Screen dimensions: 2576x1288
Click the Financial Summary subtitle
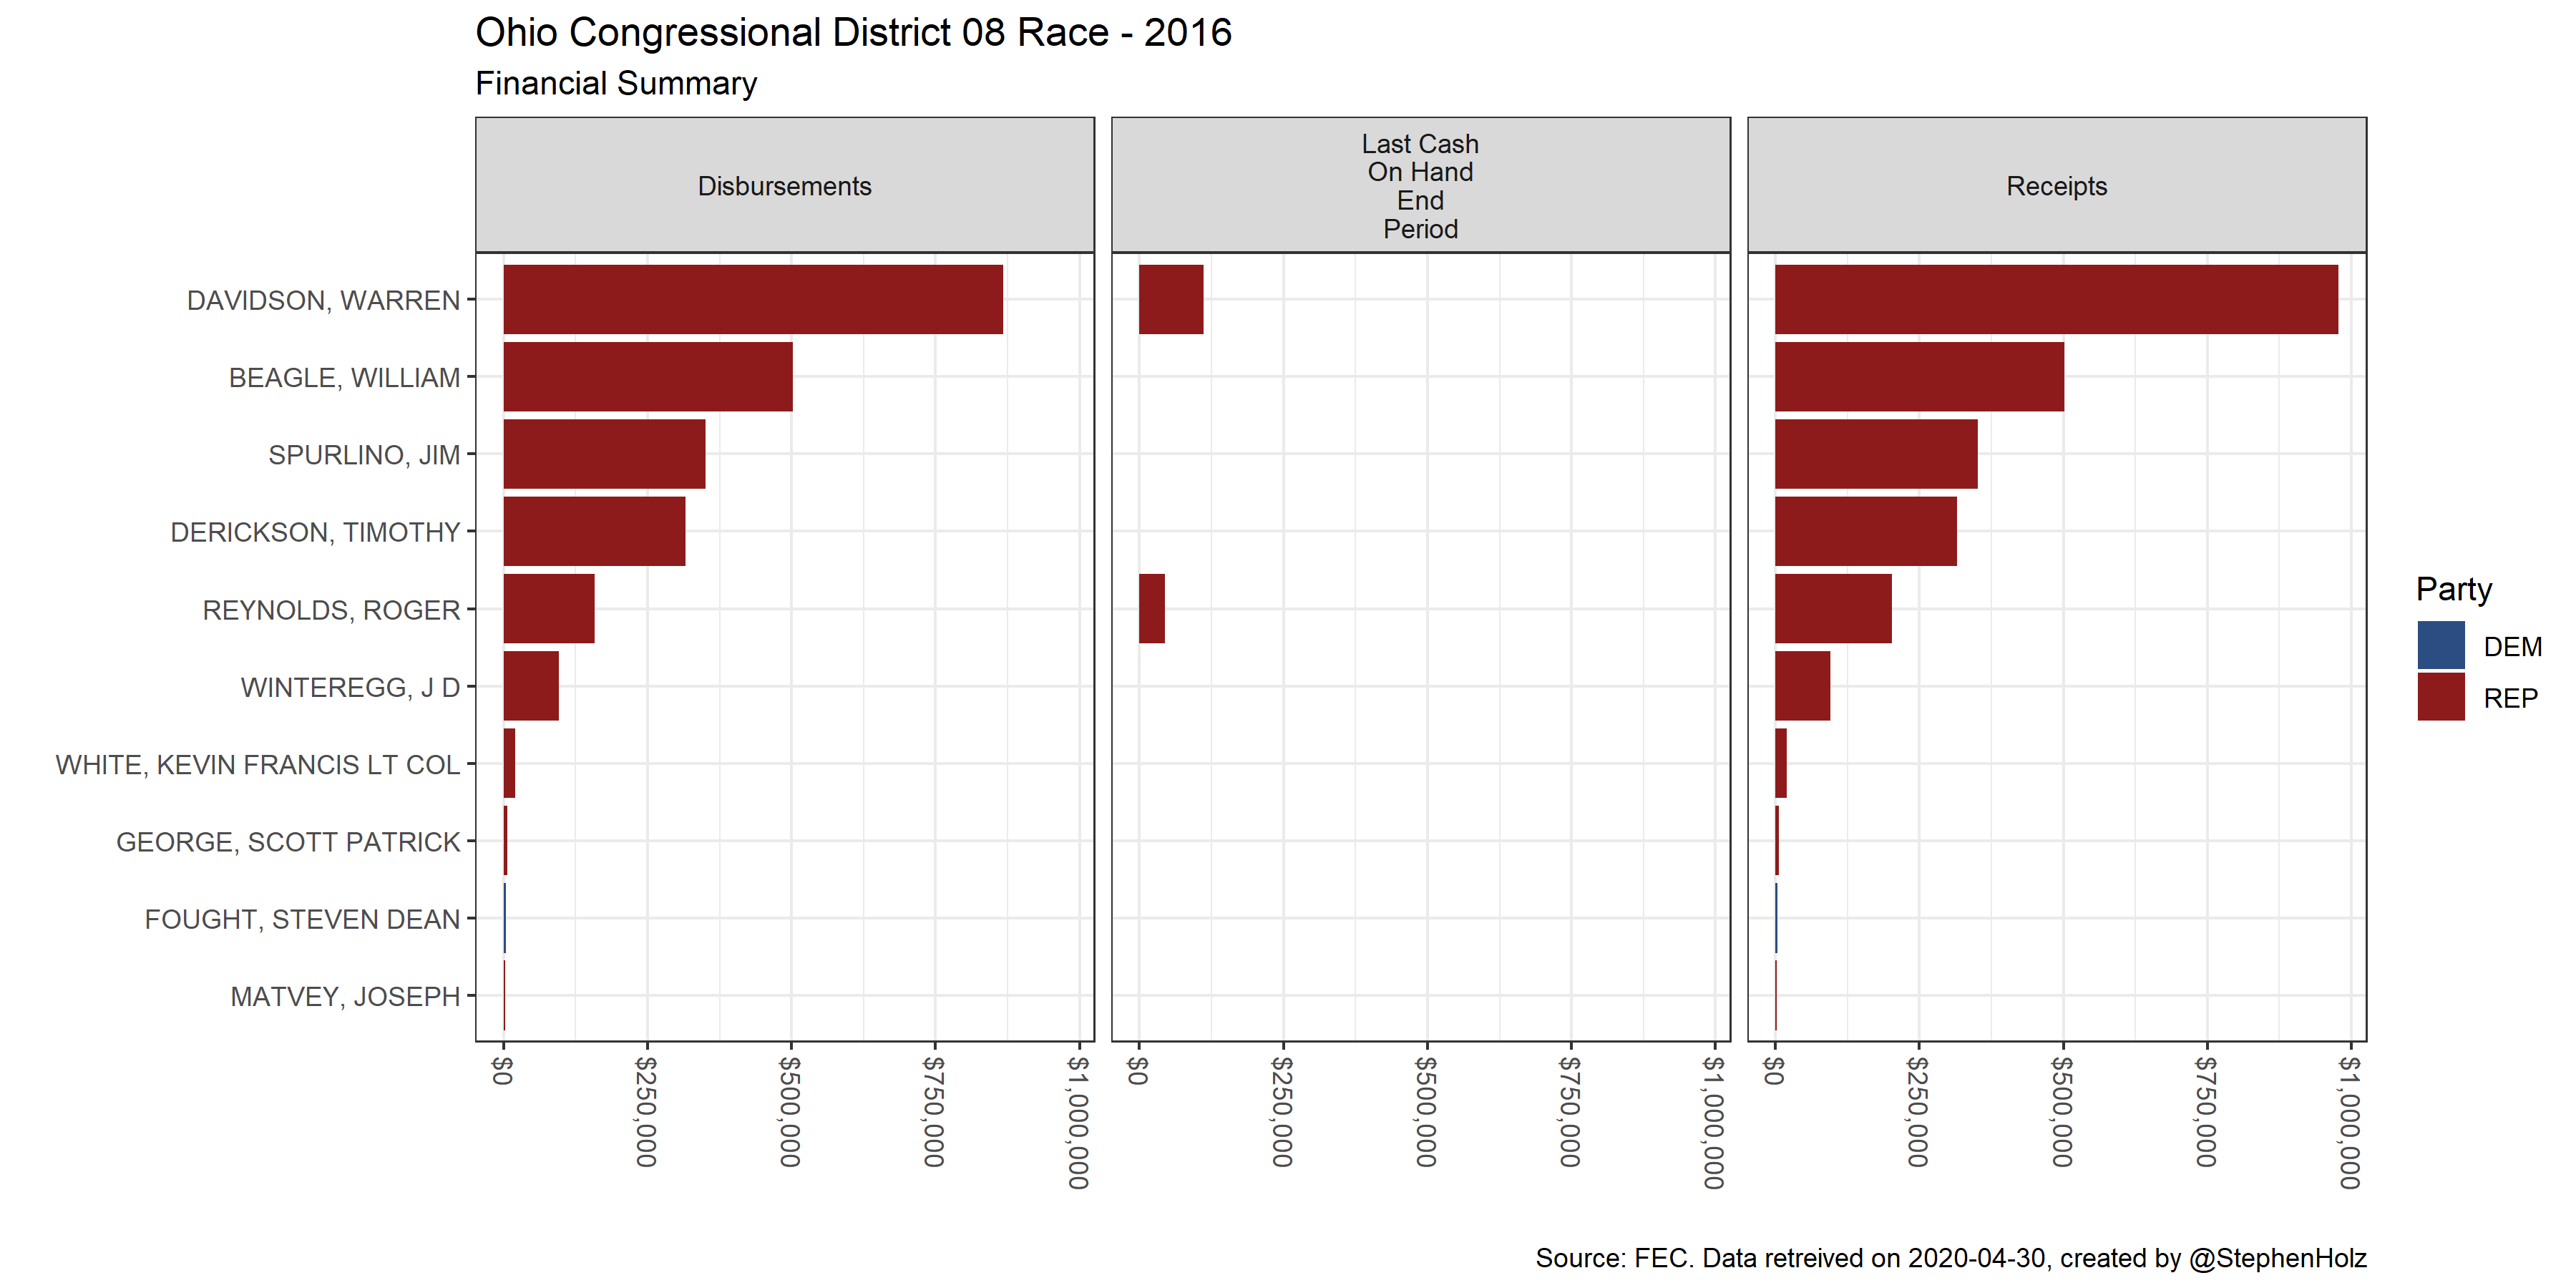pos(615,83)
